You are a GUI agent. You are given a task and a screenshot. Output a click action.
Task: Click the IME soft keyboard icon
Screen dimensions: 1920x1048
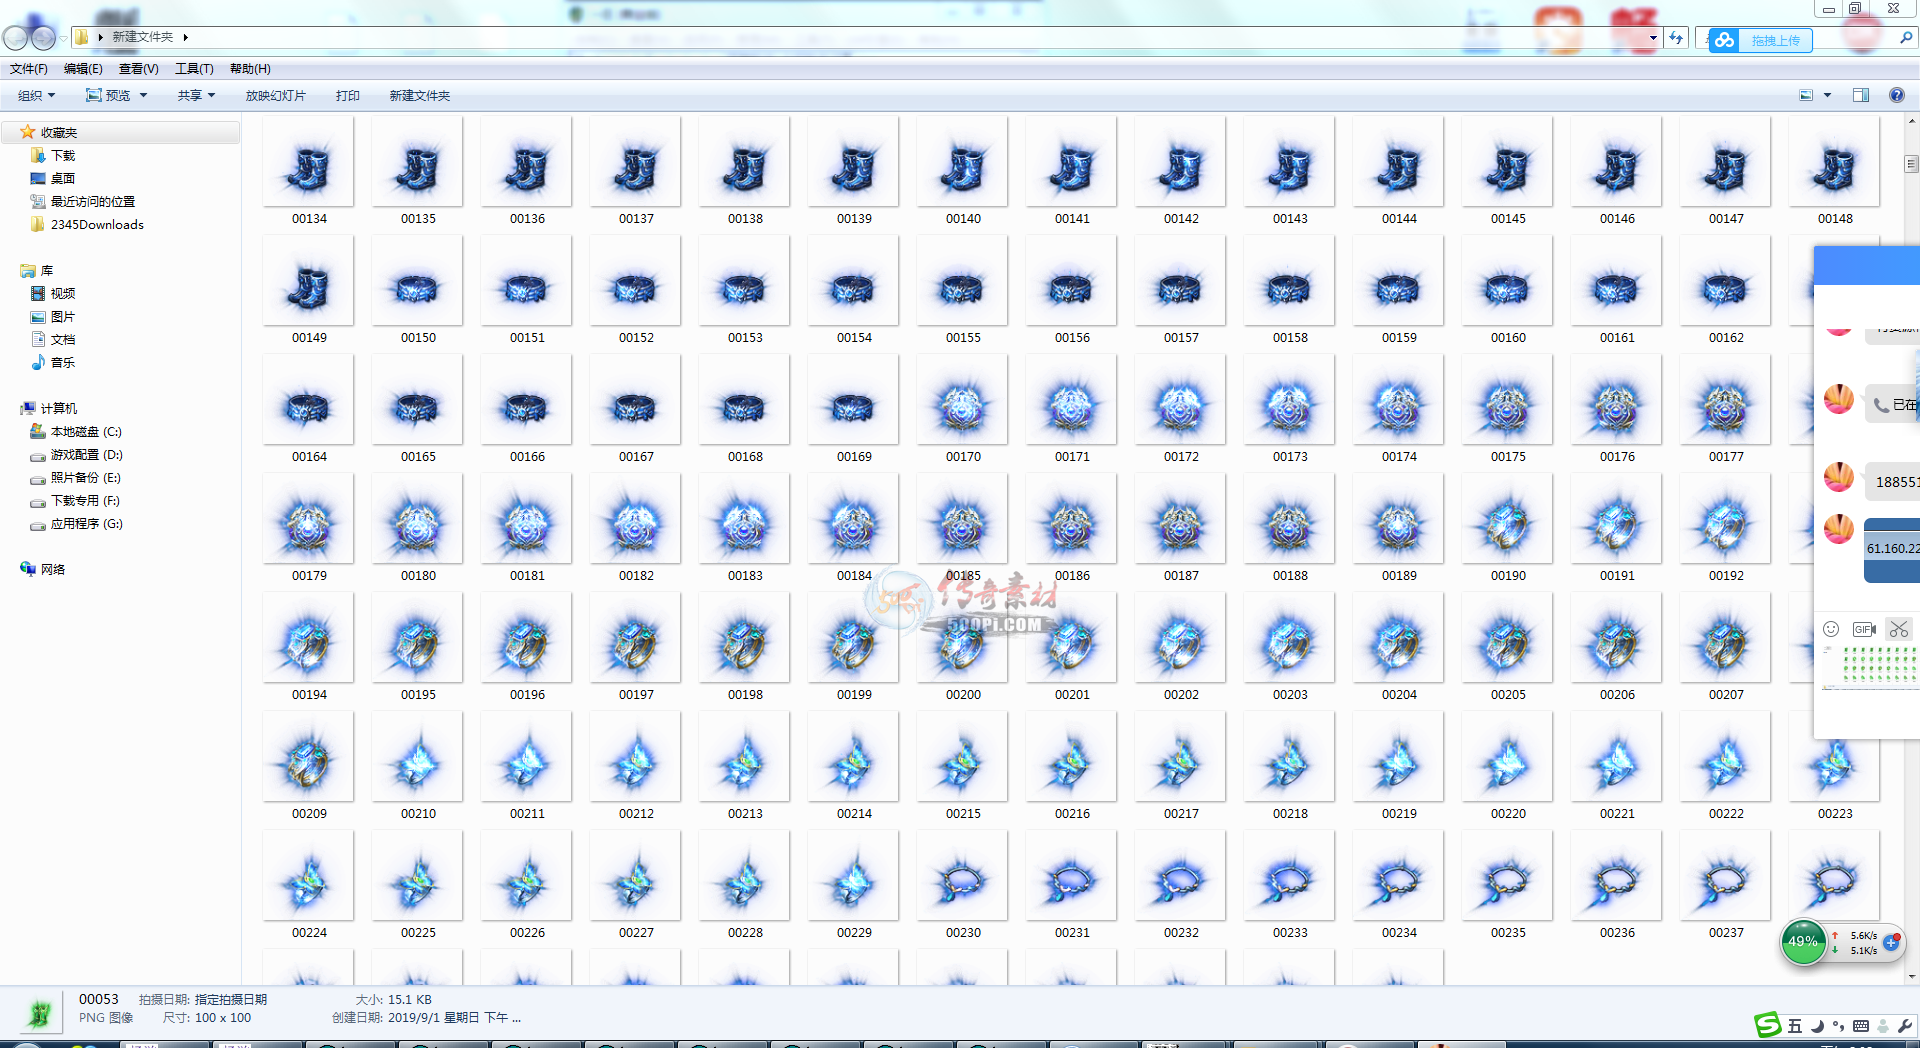1861,1026
